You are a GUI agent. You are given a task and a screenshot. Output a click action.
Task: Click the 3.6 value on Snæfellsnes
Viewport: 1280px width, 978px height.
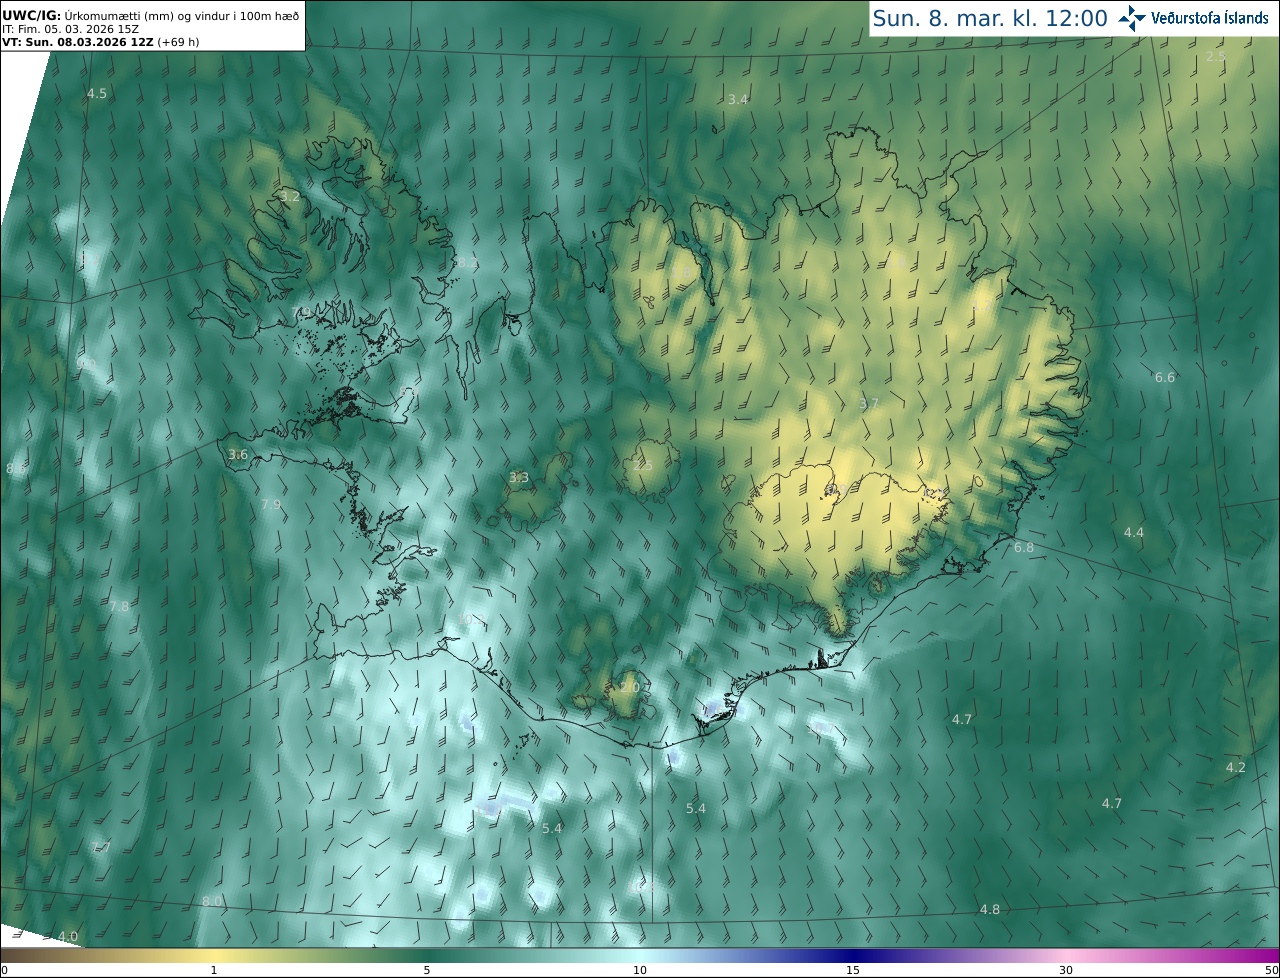238,454
